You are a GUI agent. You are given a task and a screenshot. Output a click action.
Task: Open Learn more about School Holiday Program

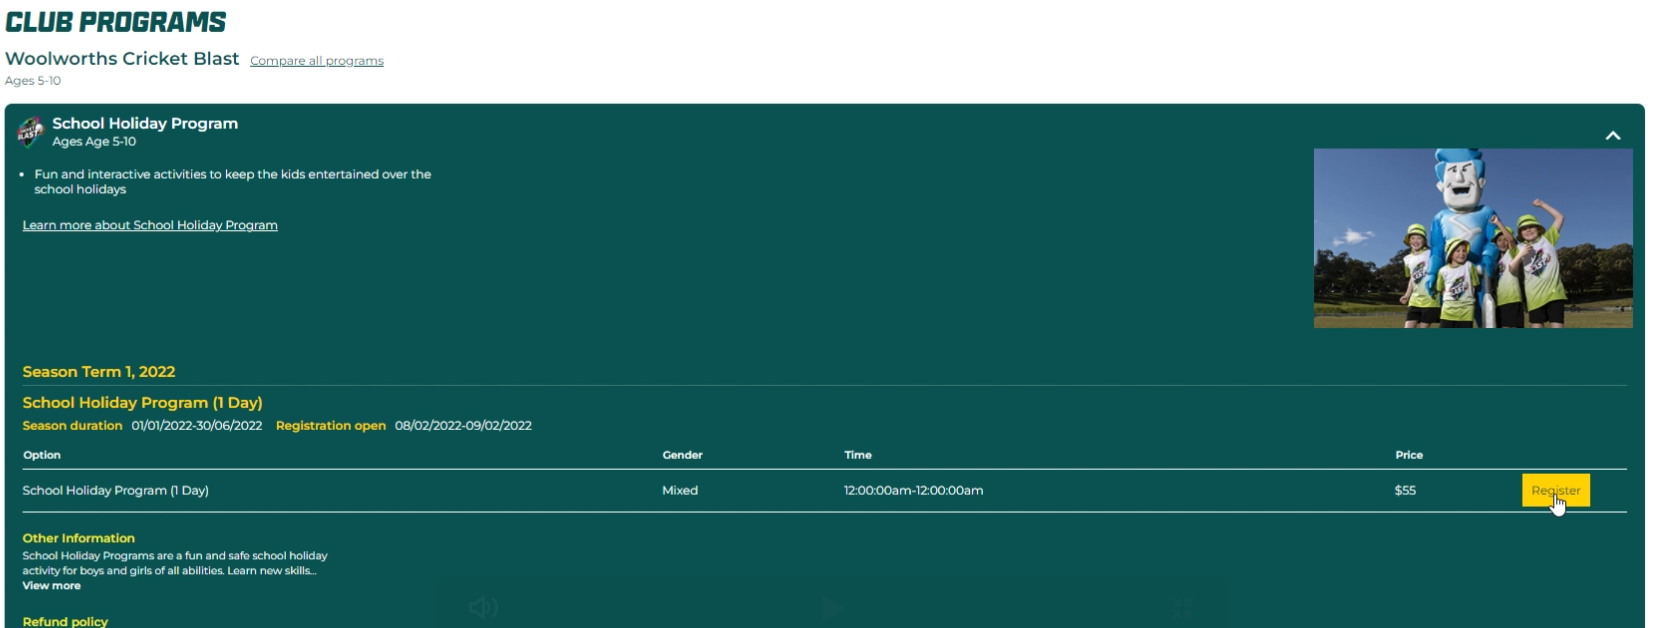[150, 225]
